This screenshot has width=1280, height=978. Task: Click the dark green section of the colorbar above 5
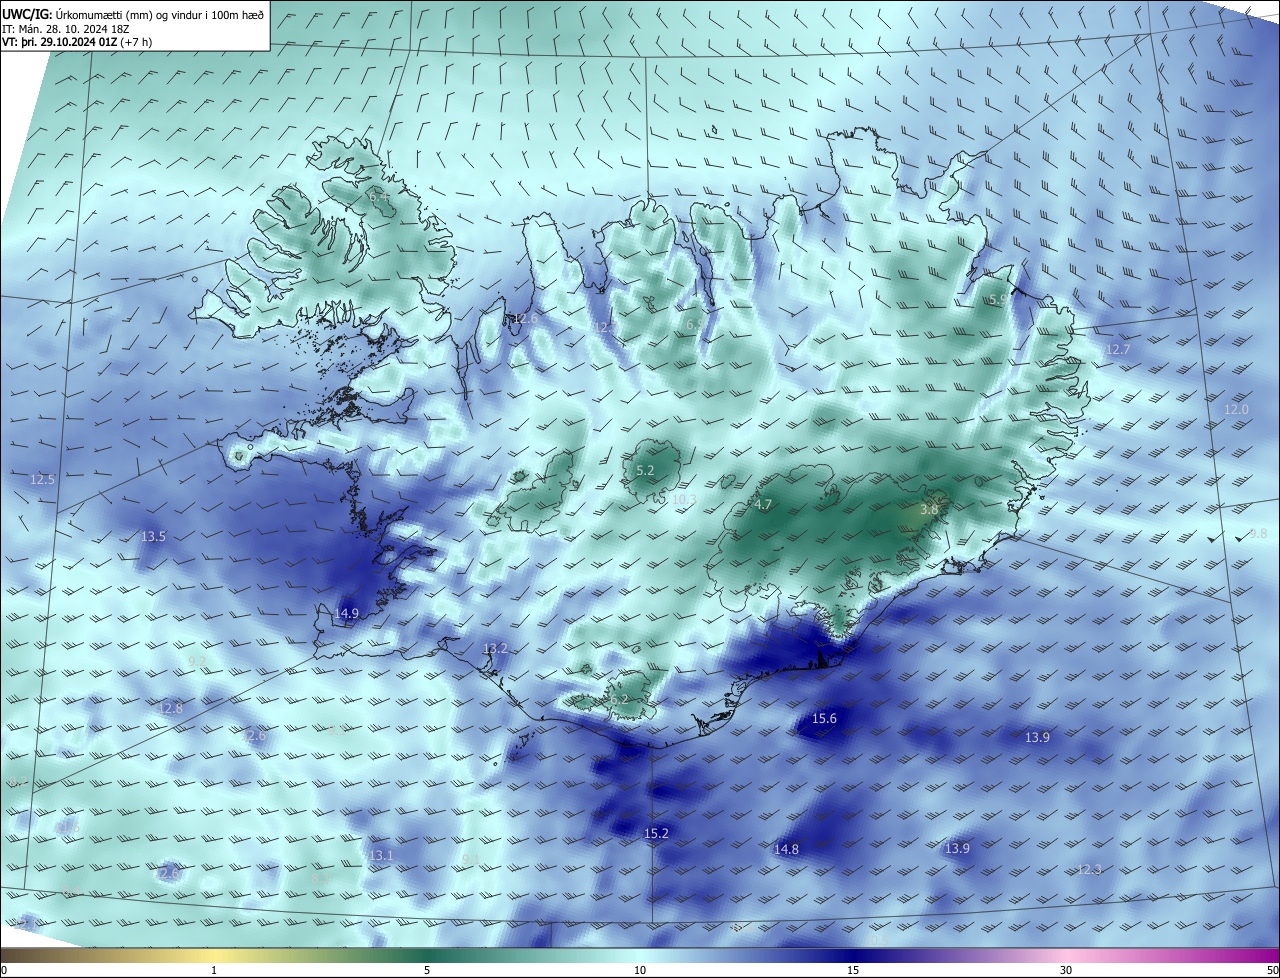(x=427, y=955)
